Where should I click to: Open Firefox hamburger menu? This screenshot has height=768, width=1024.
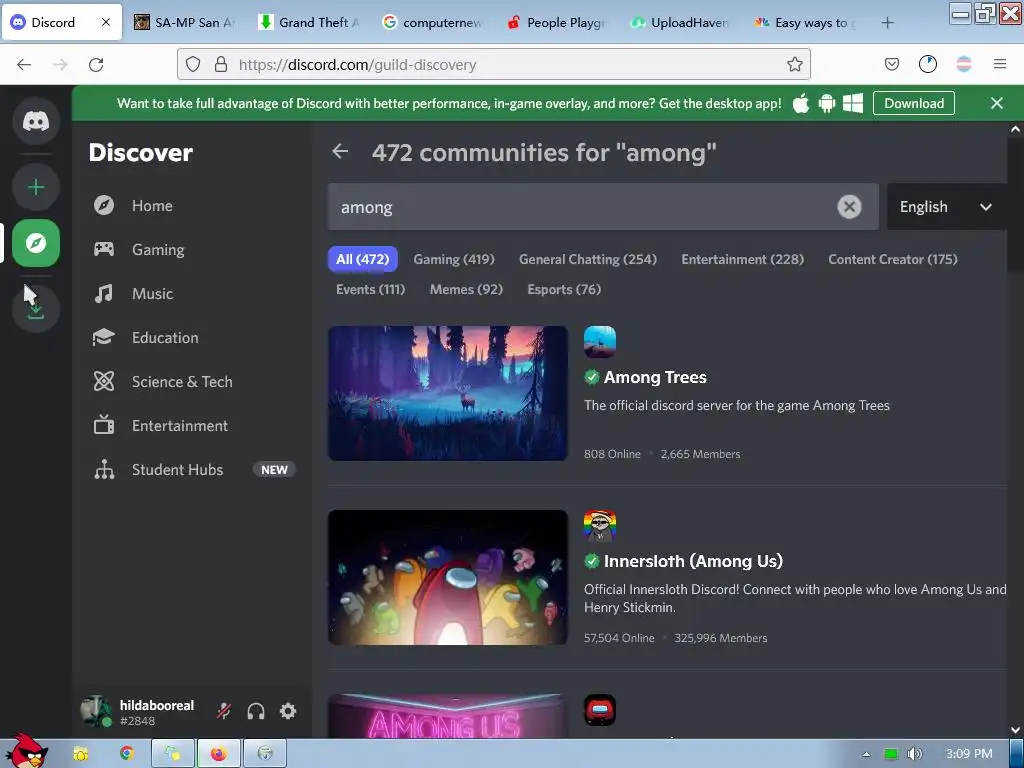point(1000,64)
